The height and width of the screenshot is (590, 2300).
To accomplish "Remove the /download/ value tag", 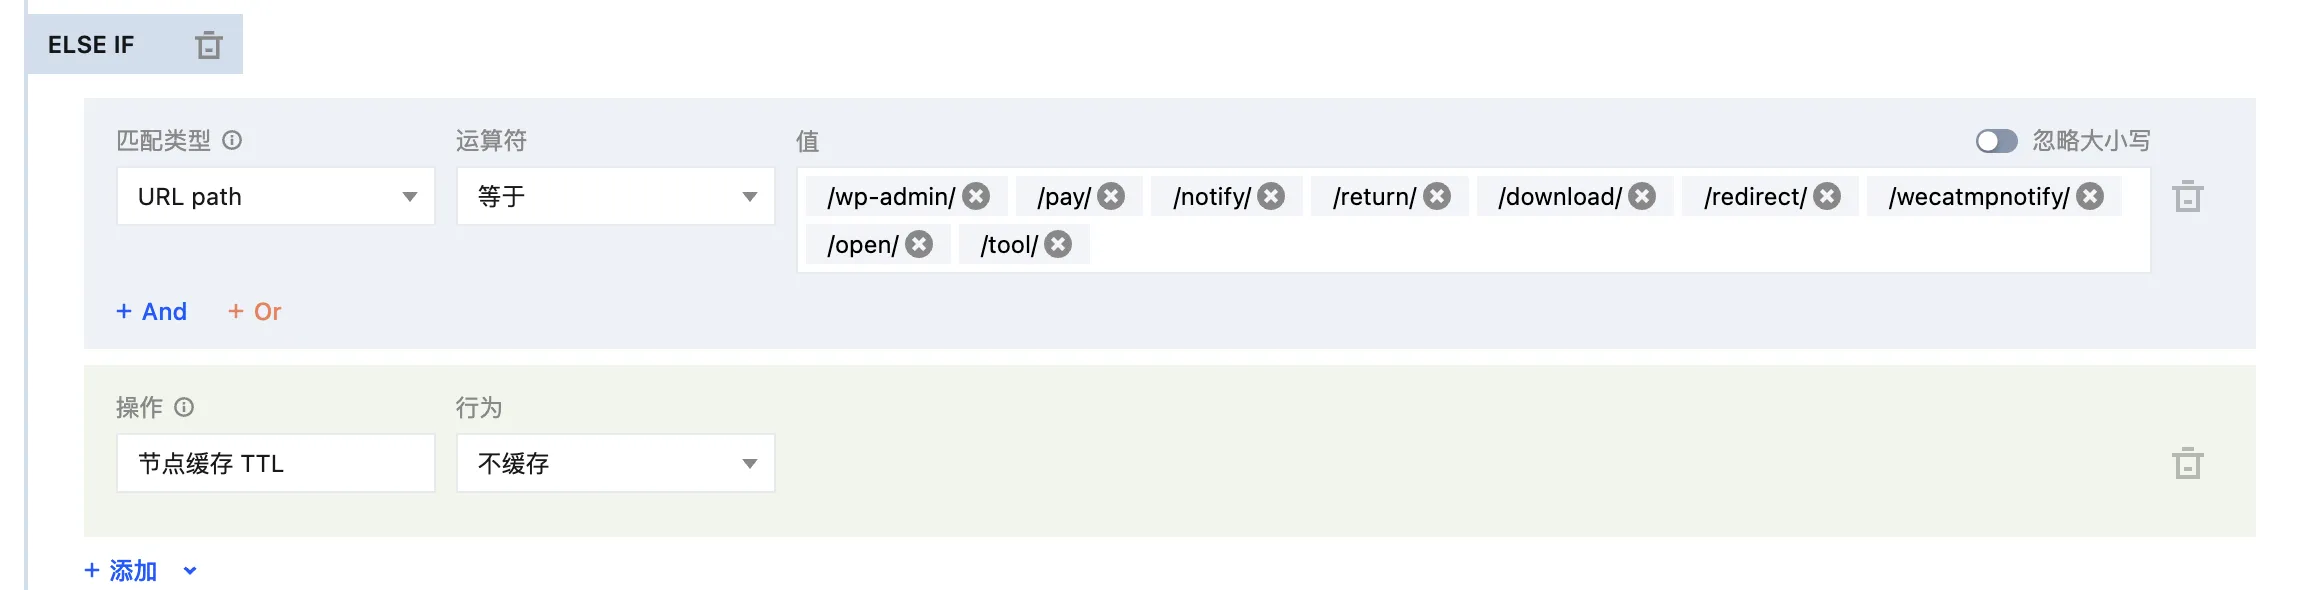I will pyautogui.click(x=1642, y=196).
